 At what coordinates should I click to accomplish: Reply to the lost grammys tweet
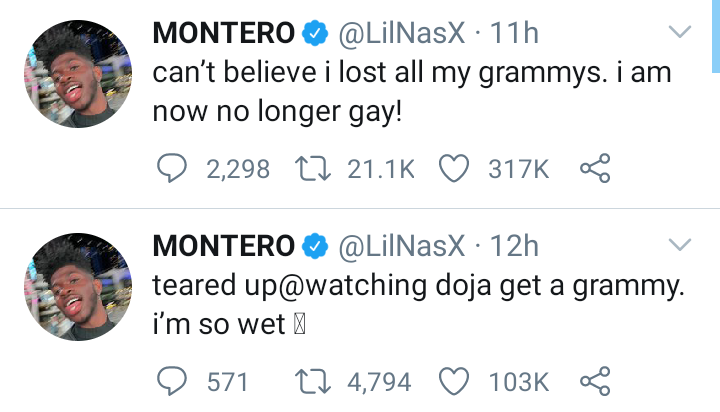tap(174, 170)
